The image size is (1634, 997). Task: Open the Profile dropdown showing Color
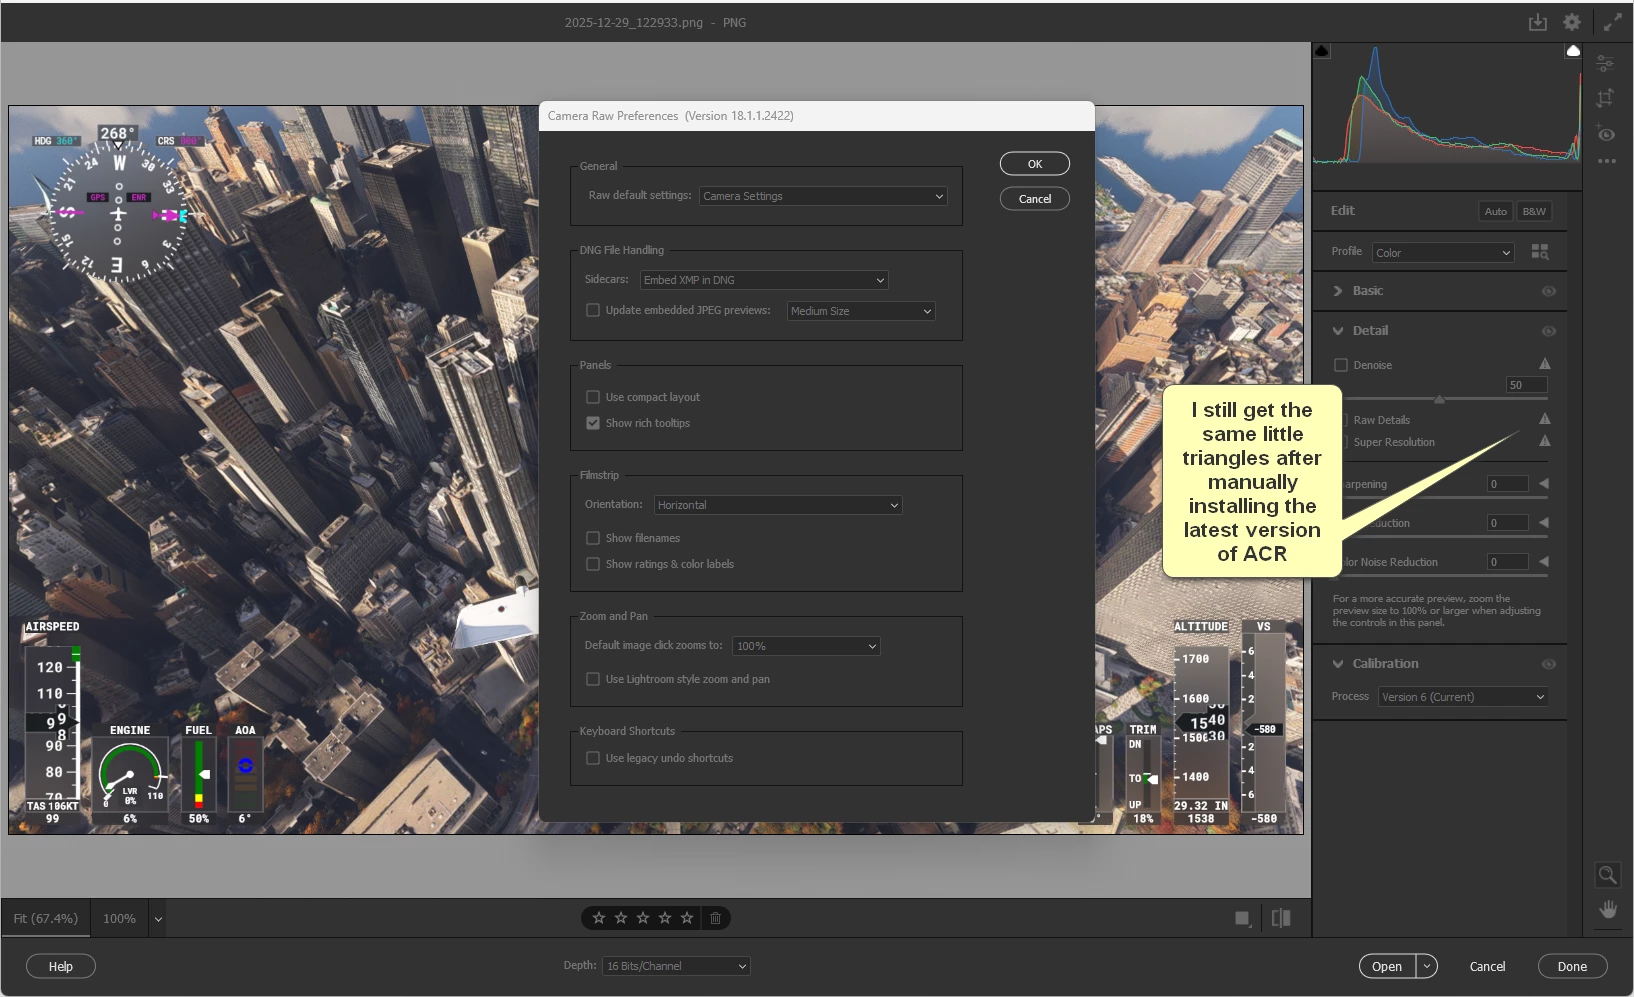(x=1443, y=253)
